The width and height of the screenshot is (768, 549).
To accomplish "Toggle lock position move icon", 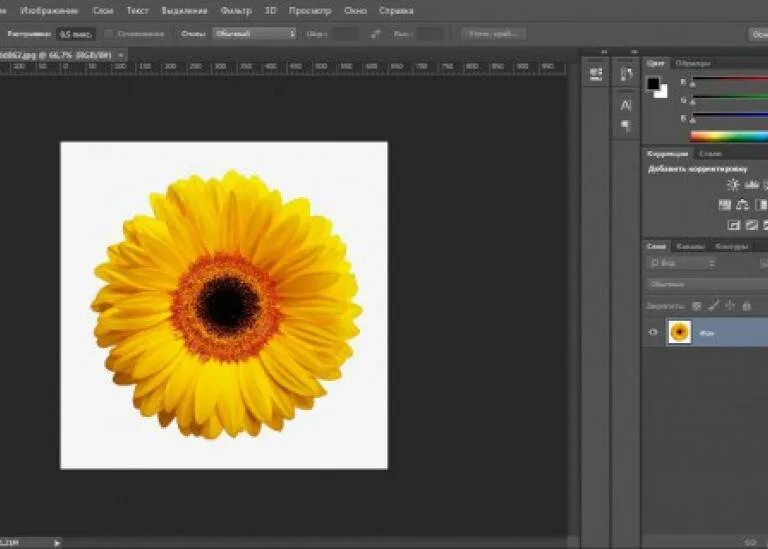I will 730,306.
